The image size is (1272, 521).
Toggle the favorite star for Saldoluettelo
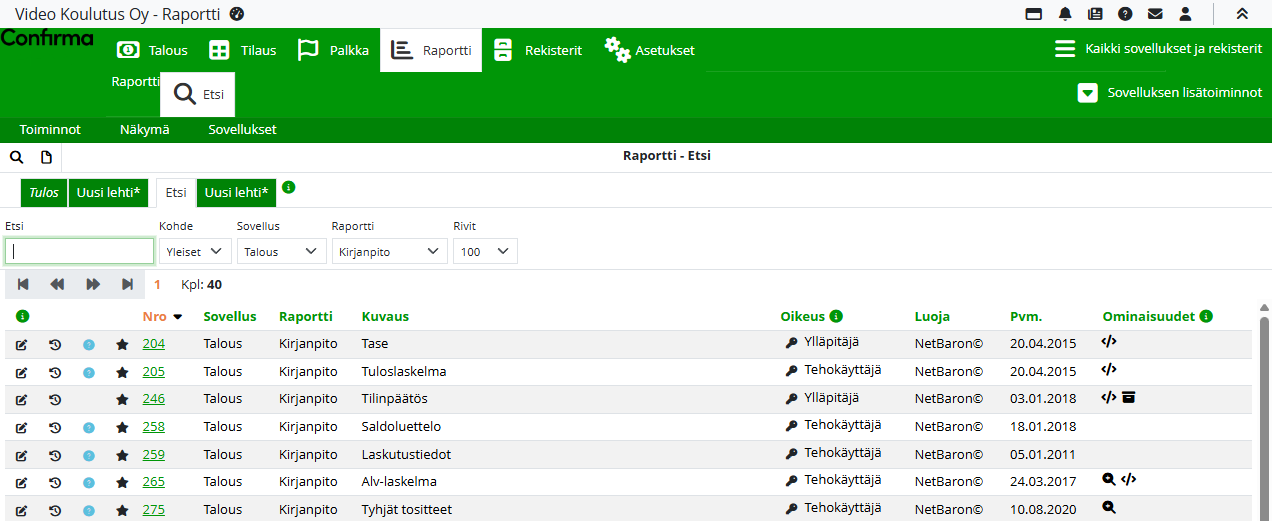pos(122,427)
